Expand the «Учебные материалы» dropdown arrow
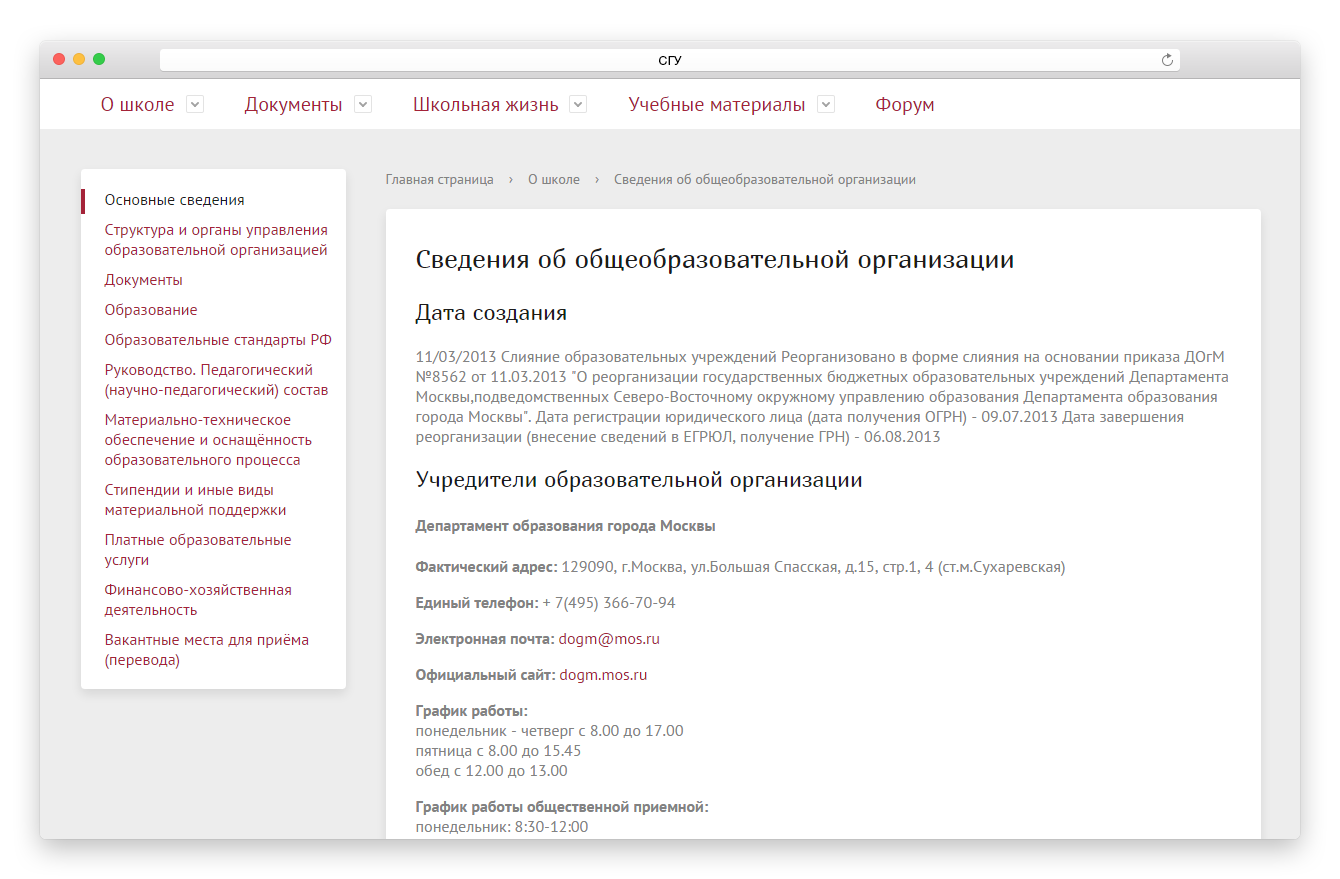Viewport: 1340px width, 879px height. pos(826,104)
